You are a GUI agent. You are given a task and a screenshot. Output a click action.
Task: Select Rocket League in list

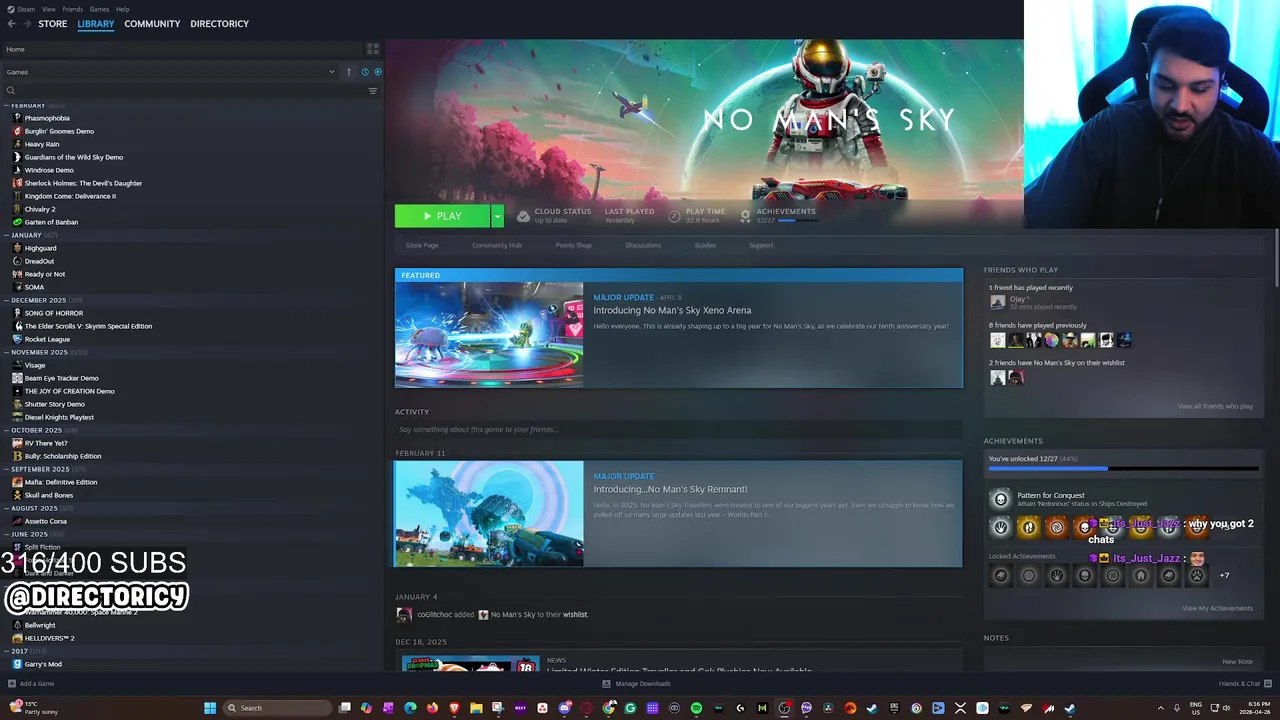[x=47, y=339]
